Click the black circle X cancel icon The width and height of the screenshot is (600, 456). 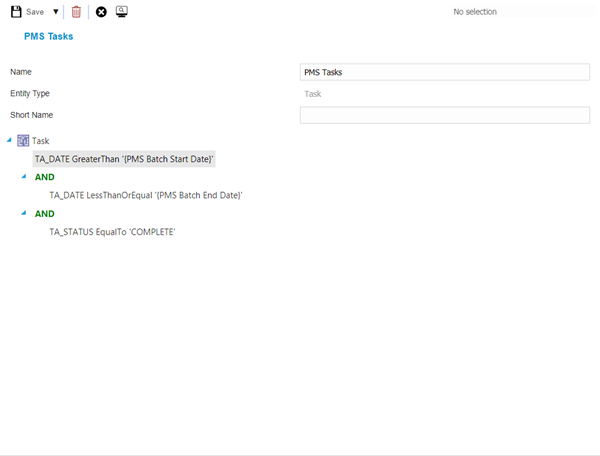pyautogui.click(x=101, y=12)
